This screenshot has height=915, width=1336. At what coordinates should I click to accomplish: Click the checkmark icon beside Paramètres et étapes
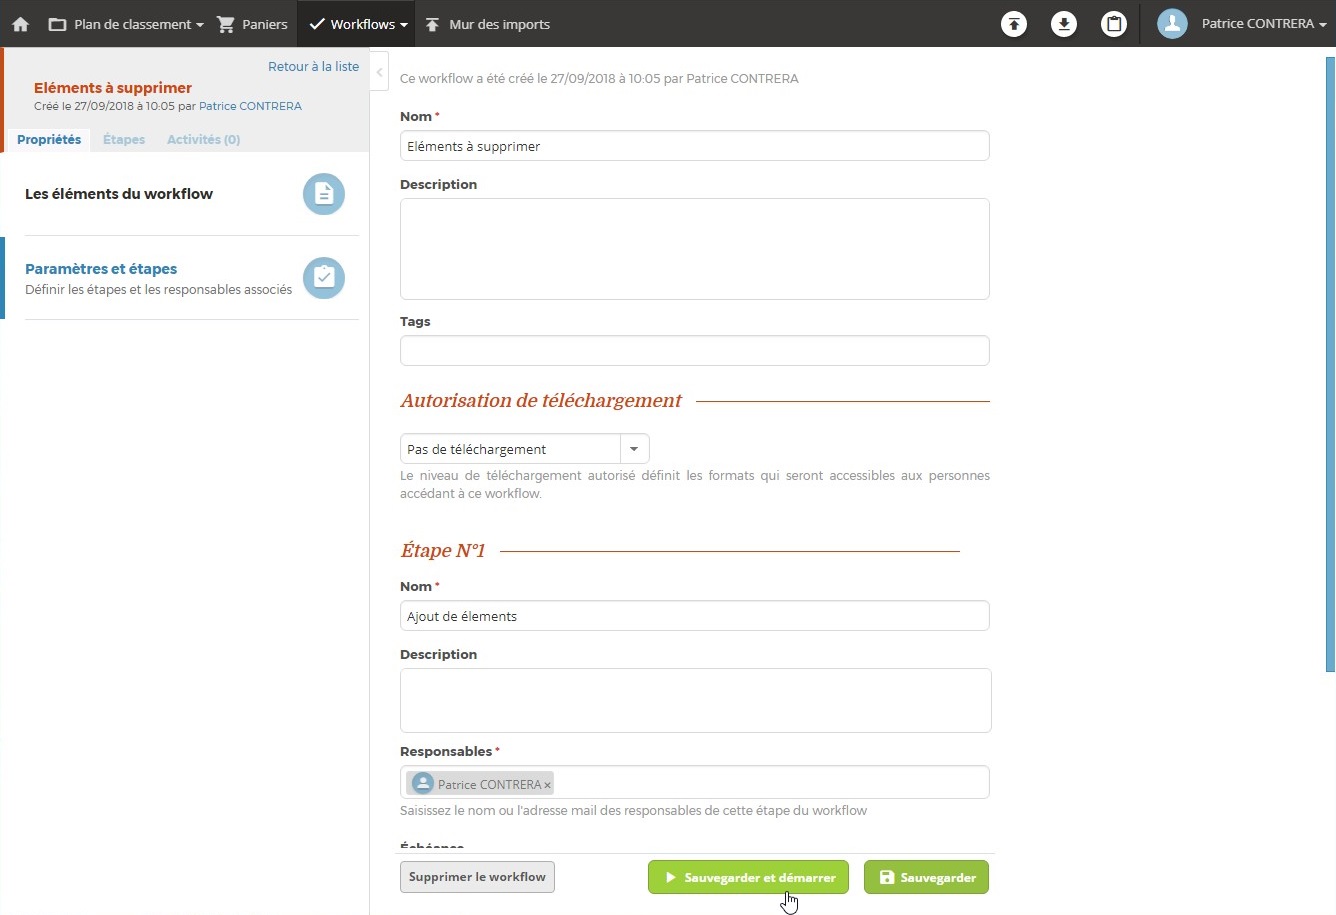pyautogui.click(x=323, y=277)
